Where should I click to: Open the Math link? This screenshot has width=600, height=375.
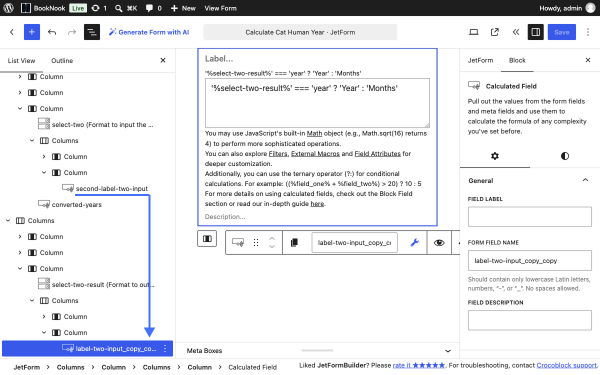point(314,133)
